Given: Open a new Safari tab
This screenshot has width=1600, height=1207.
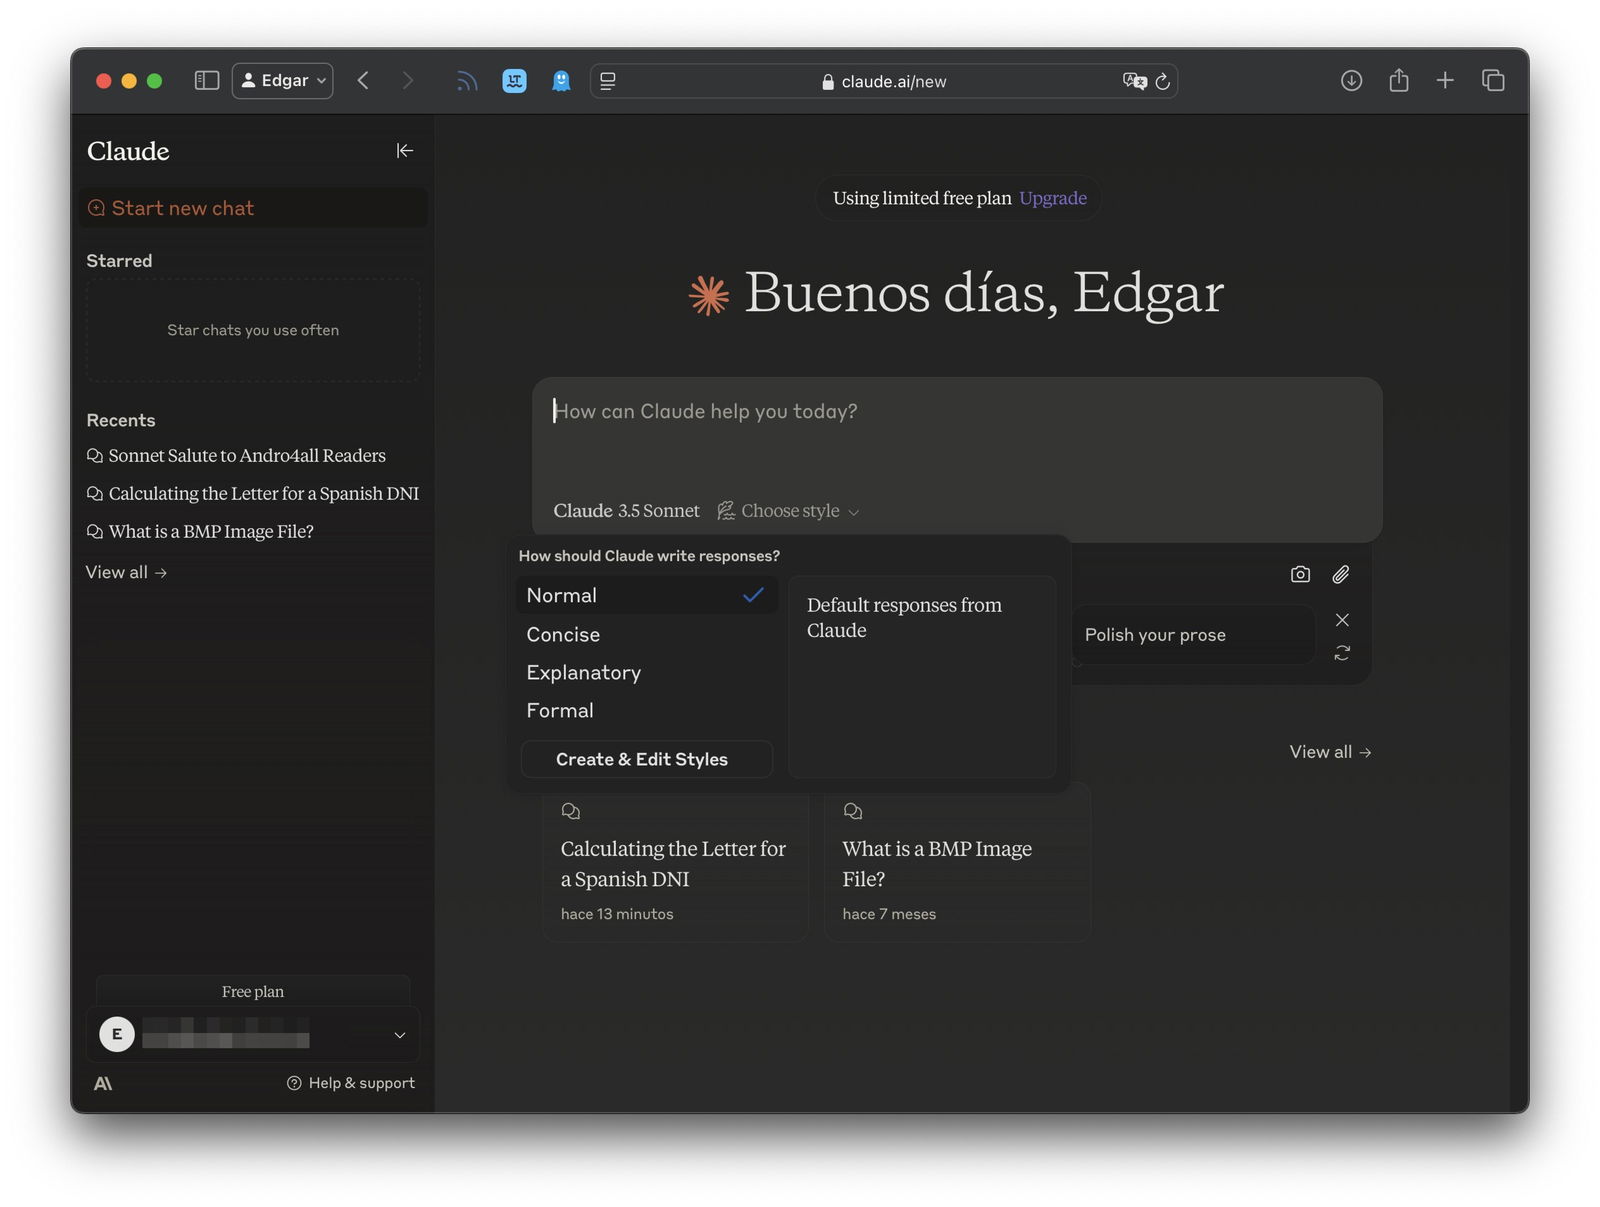Looking at the screenshot, I should [1445, 80].
